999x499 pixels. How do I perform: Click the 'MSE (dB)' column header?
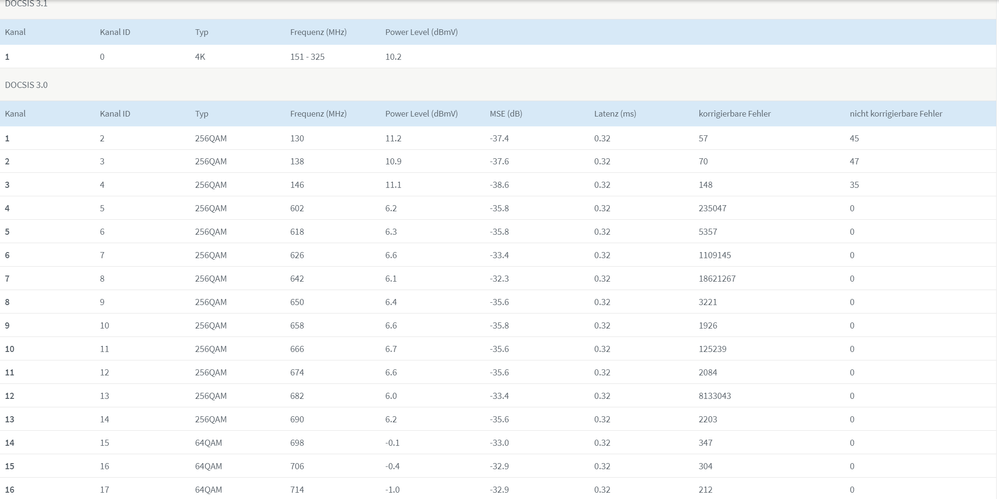pos(506,114)
